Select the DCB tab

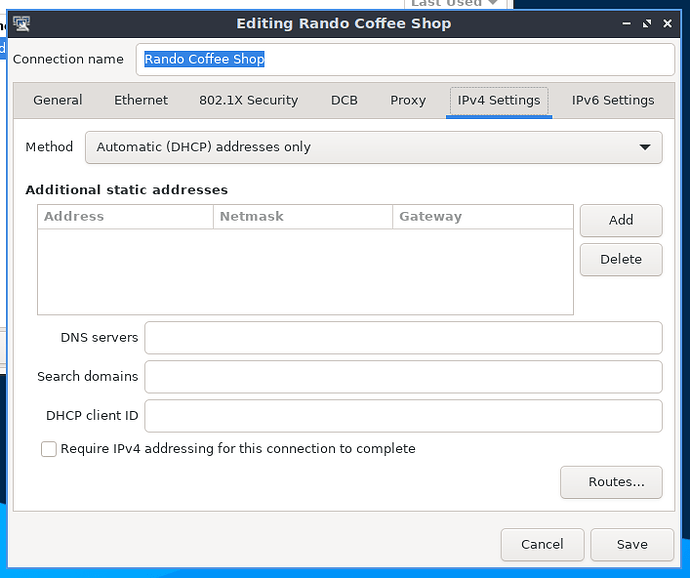(x=344, y=100)
